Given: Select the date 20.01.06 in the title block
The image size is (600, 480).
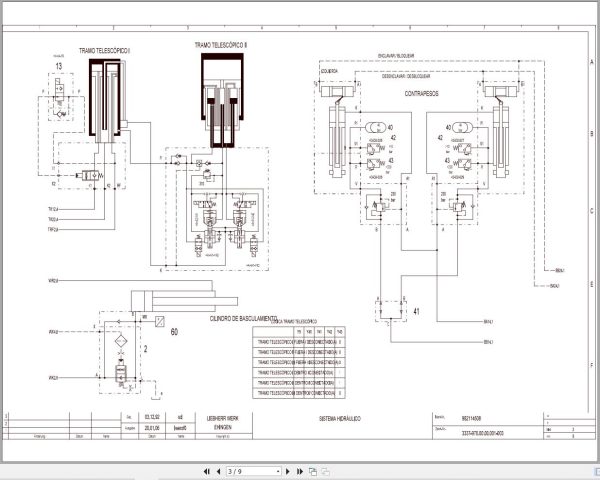Looking at the screenshot, I should click(152, 429).
